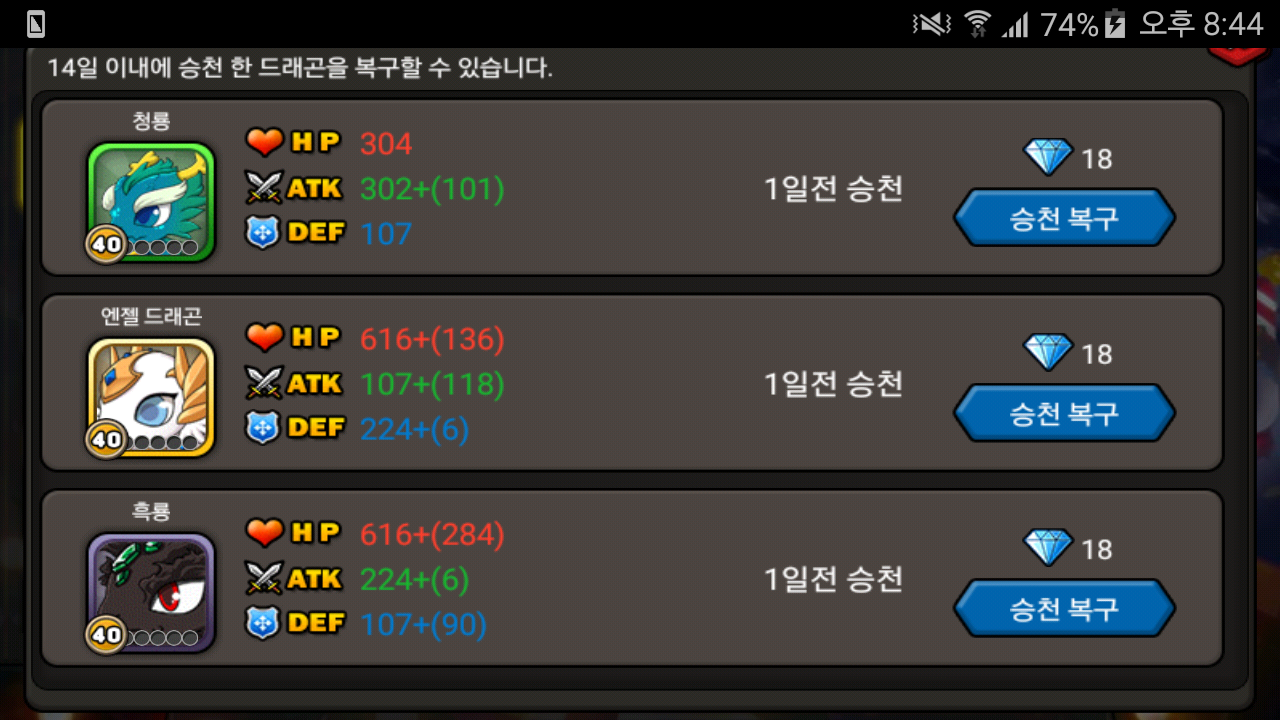Viewport: 1280px width, 720px height.
Task: Click 승천 복구 button for 청룡
Action: (x=1064, y=218)
